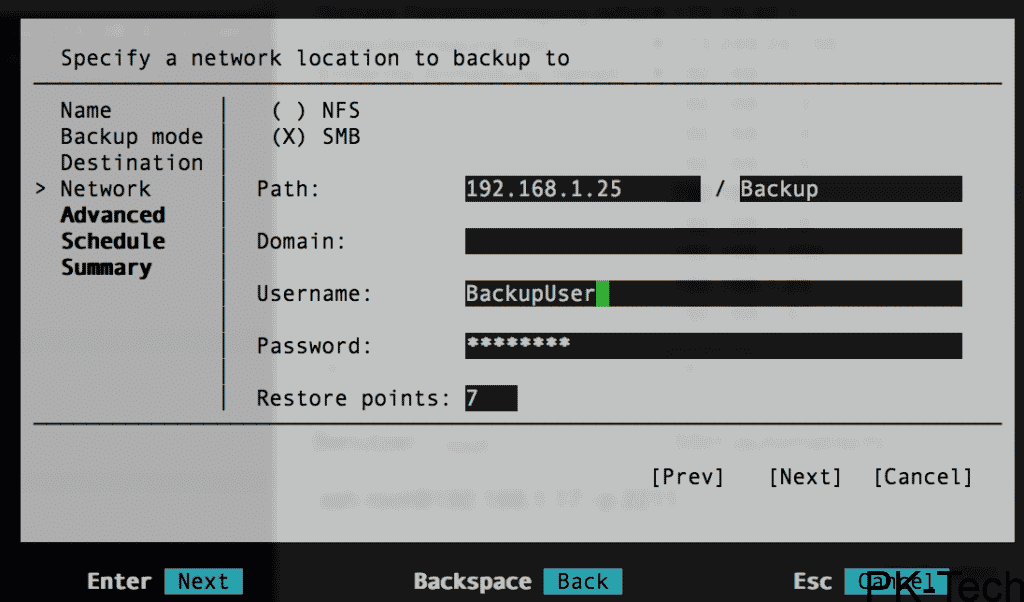This screenshot has height=602, width=1024.
Task: Switch to the Schedule step
Action: pos(112,241)
